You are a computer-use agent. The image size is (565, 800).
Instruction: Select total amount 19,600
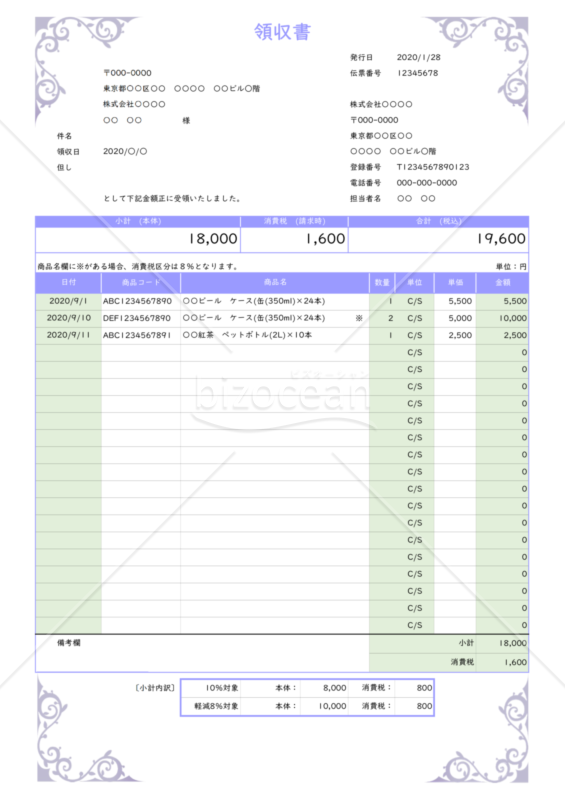pos(501,239)
